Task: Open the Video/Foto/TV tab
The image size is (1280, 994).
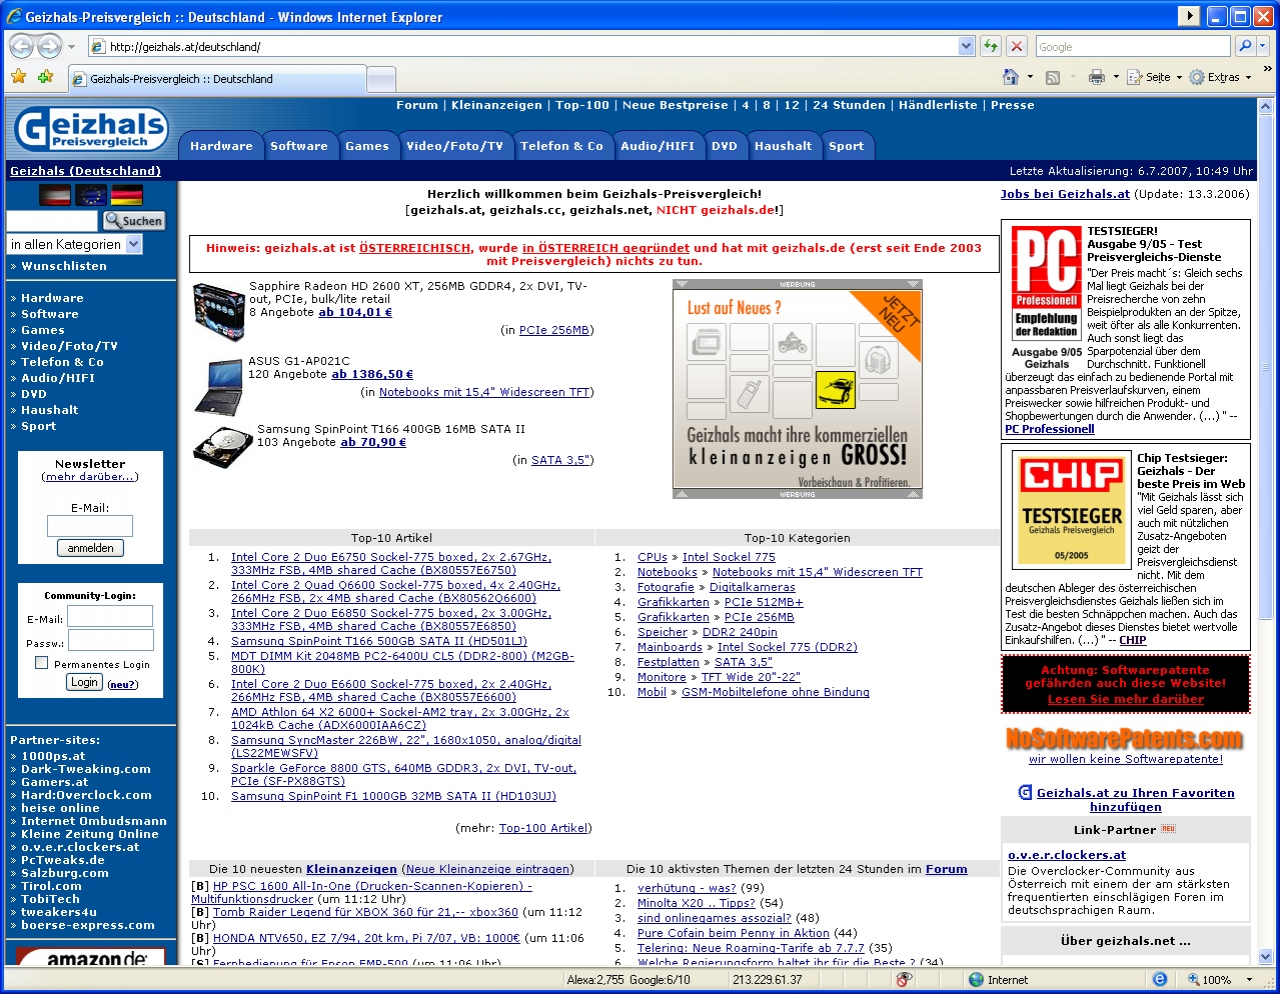Action: tap(455, 146)
